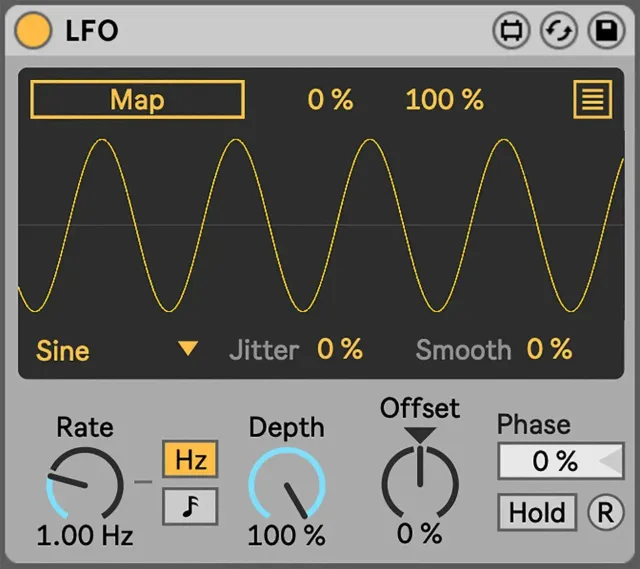
Task: Click the 0 % minimum range value
Action: (x=330, y=100)
